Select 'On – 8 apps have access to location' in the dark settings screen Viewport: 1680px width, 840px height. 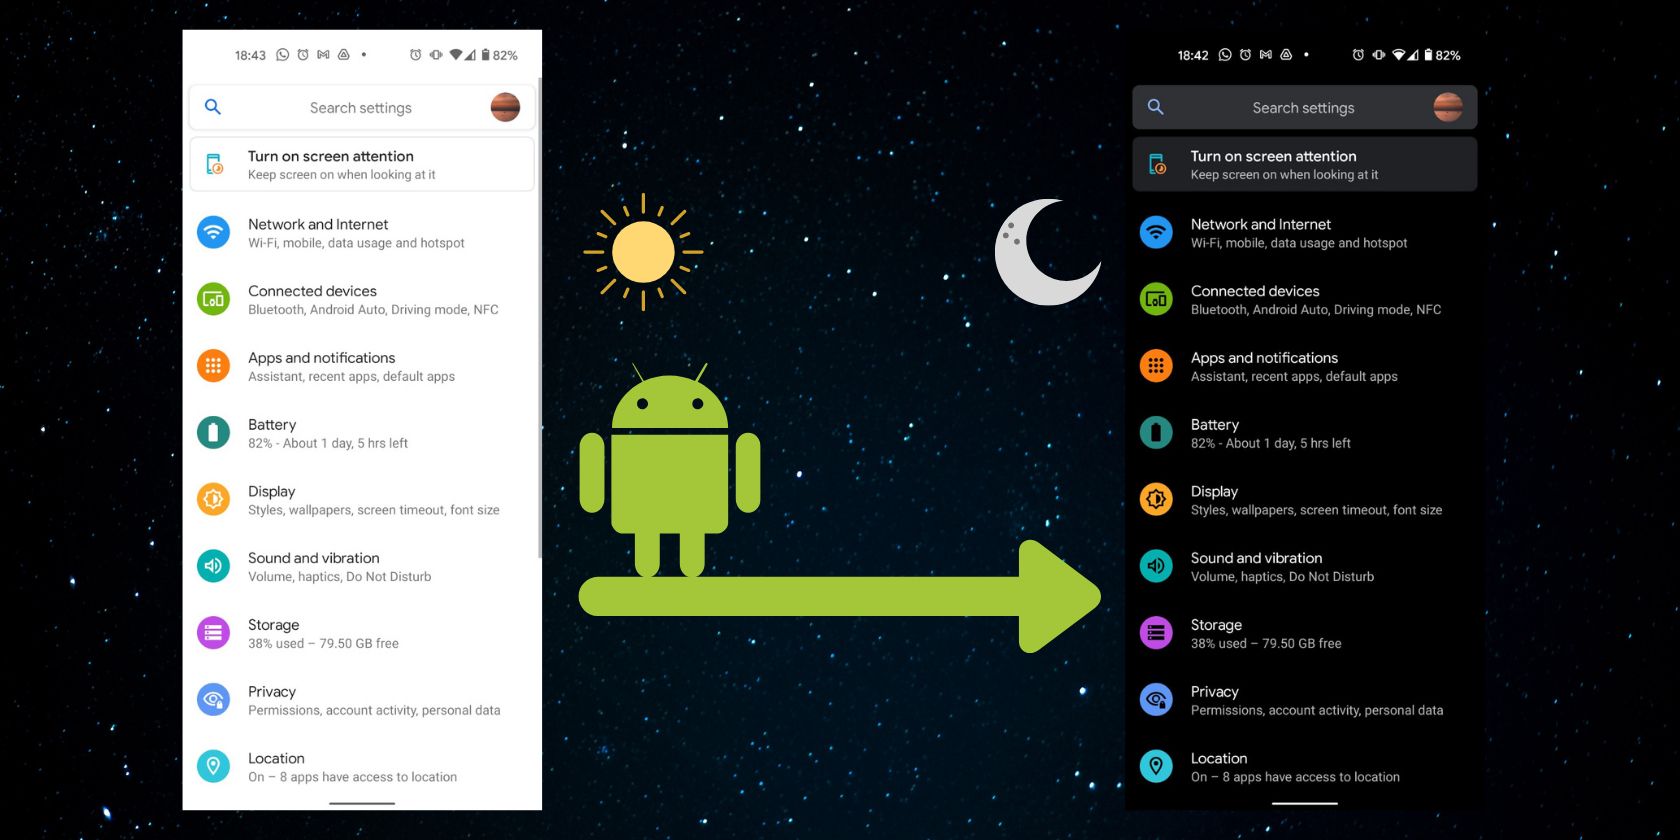pos(1295,777)
